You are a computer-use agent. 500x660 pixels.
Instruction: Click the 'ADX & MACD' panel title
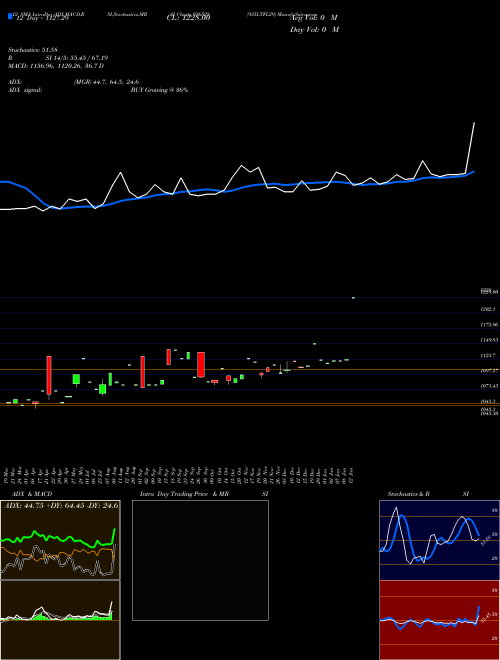click(x=32, y=494)
